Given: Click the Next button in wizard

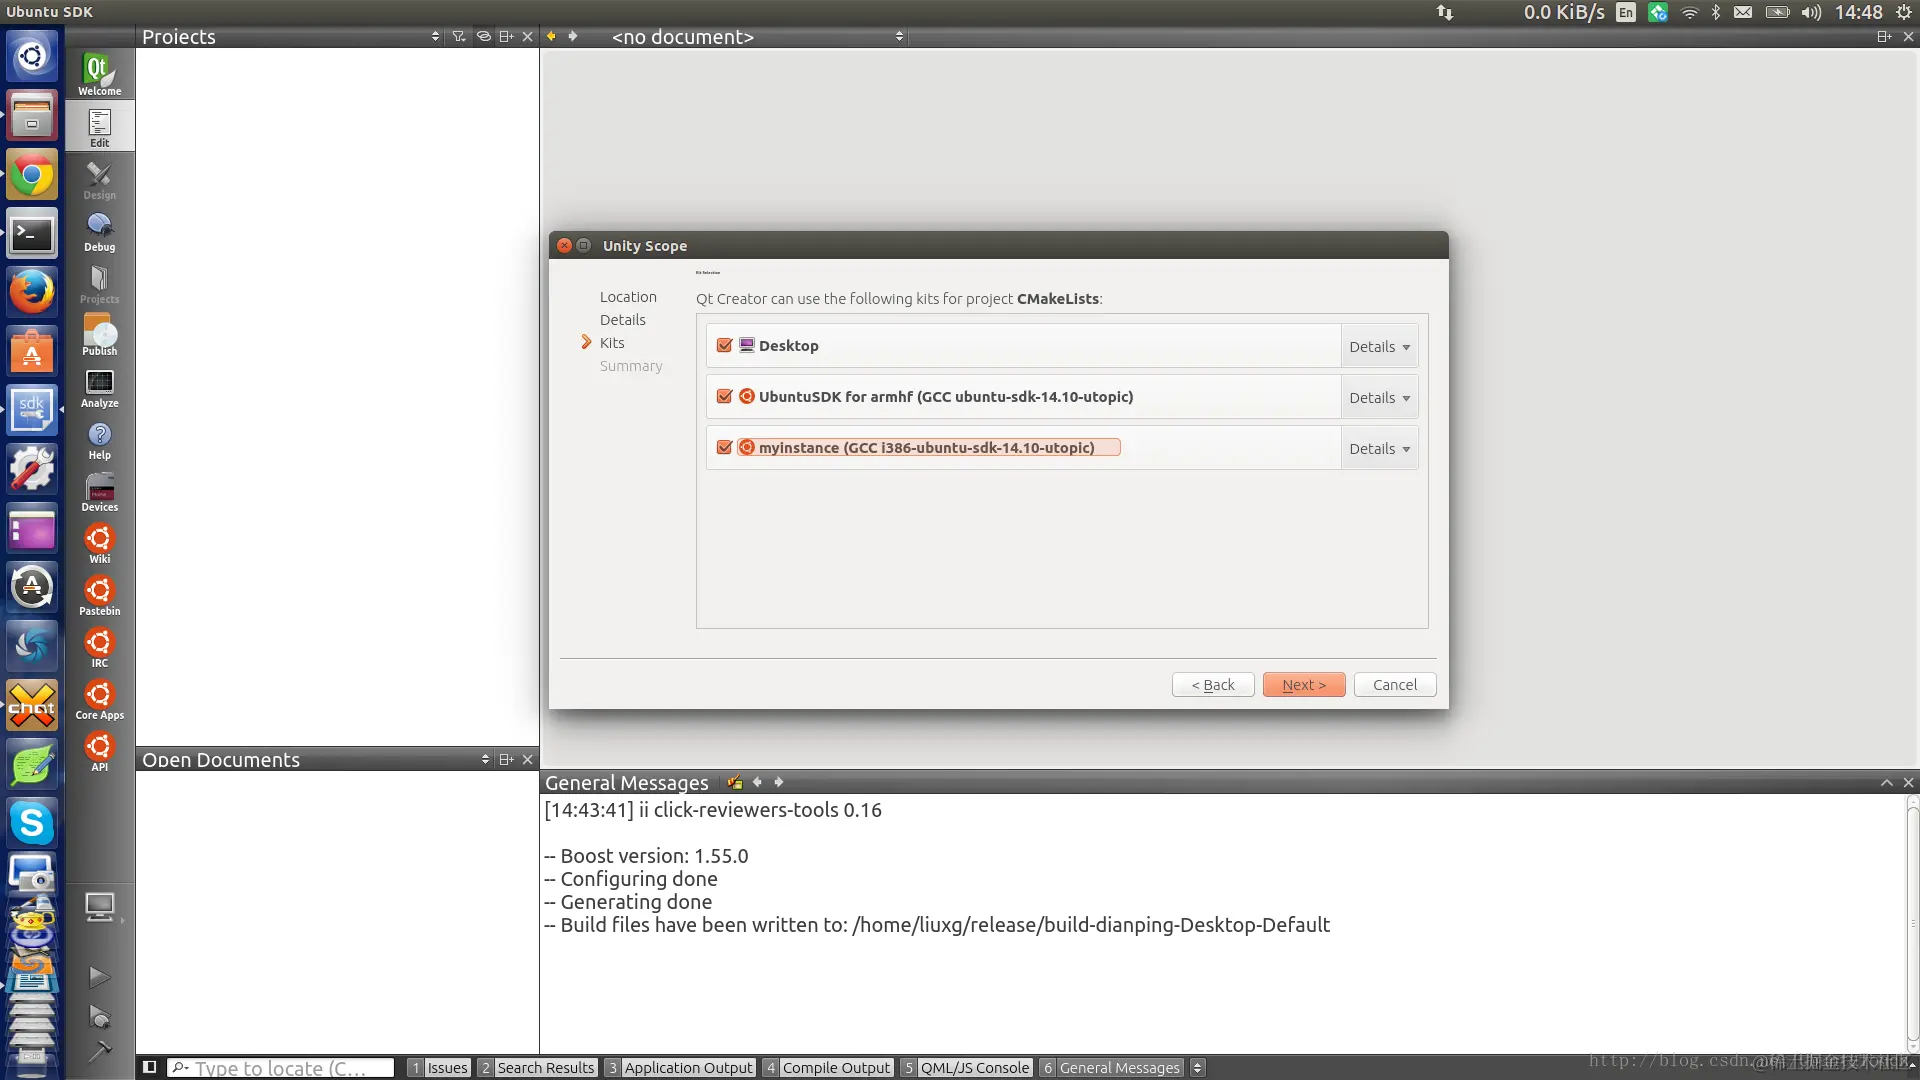Looking at the screenshot, I should point(1303,685).
